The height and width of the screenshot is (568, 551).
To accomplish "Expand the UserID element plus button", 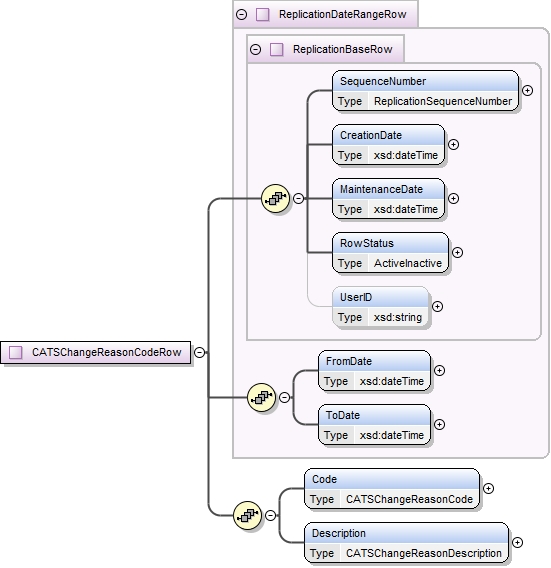I will click(437, 306).
